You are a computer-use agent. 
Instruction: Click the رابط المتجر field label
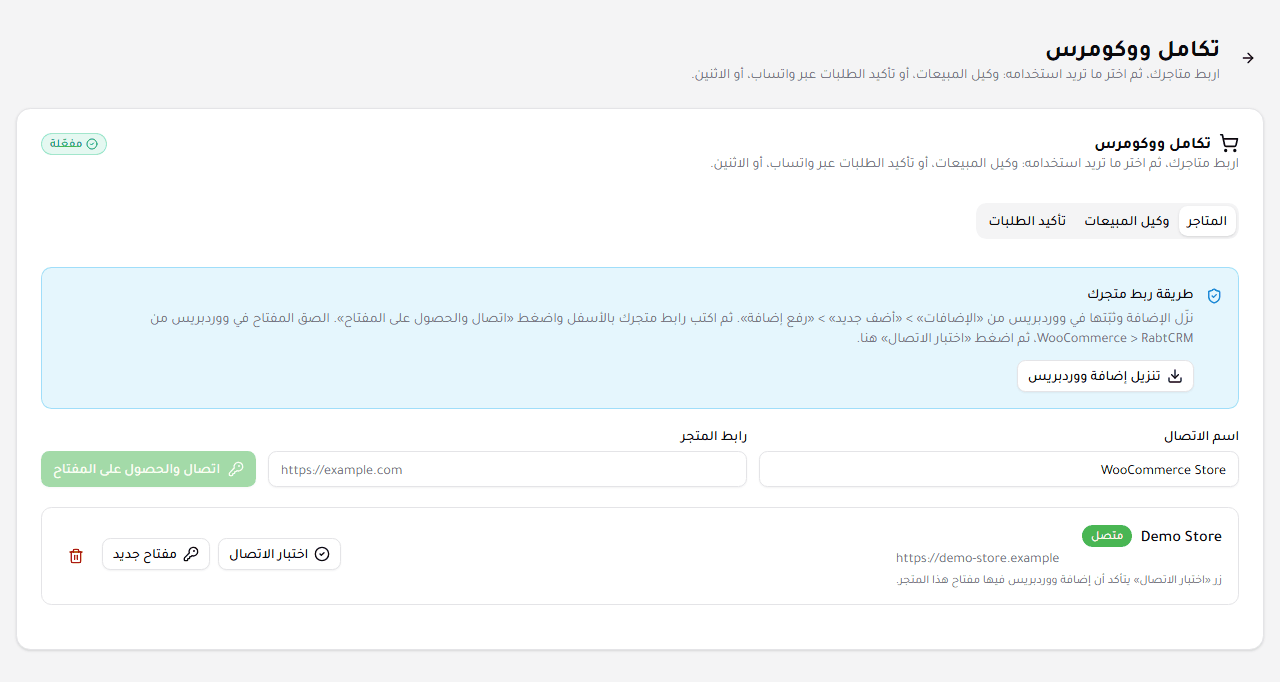[x=714, y=436]
